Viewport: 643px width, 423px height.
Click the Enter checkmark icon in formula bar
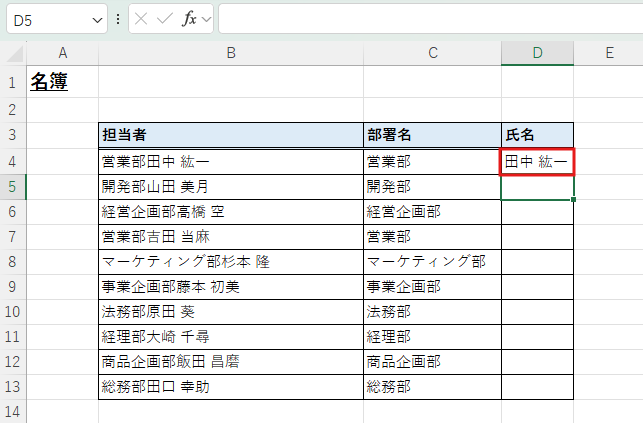point(165,19)
